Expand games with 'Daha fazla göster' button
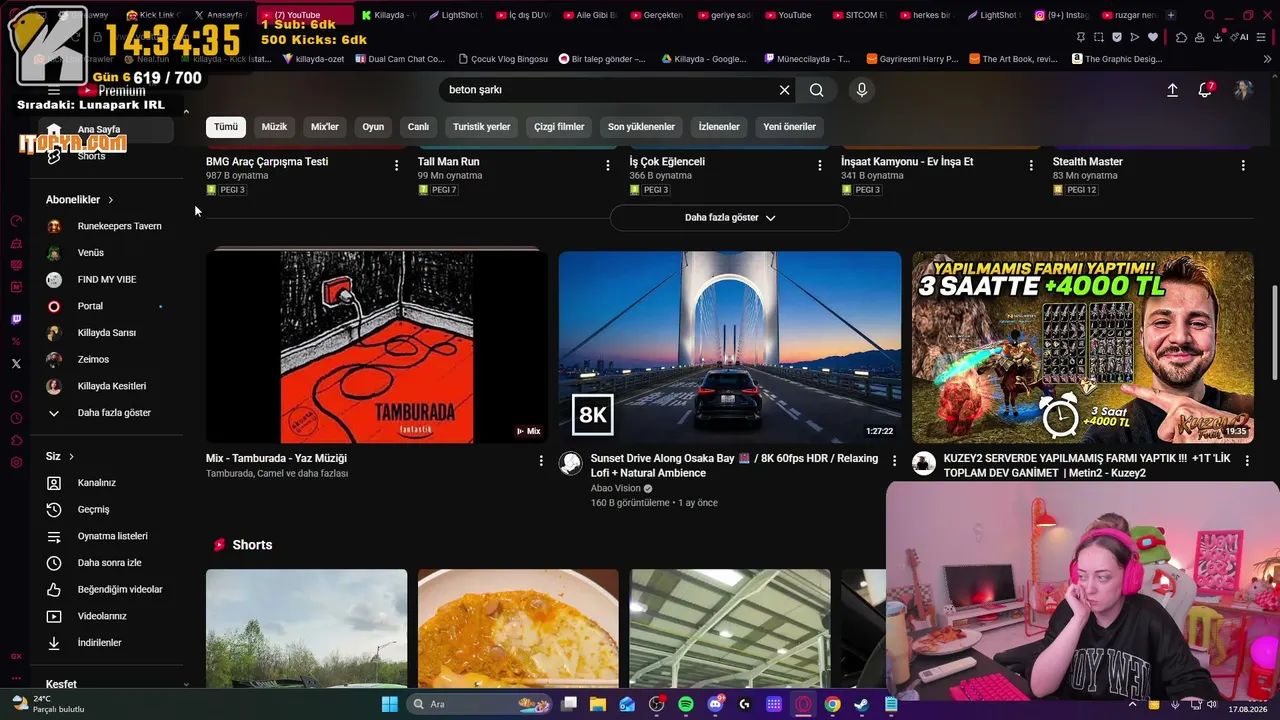 [730, 218]
